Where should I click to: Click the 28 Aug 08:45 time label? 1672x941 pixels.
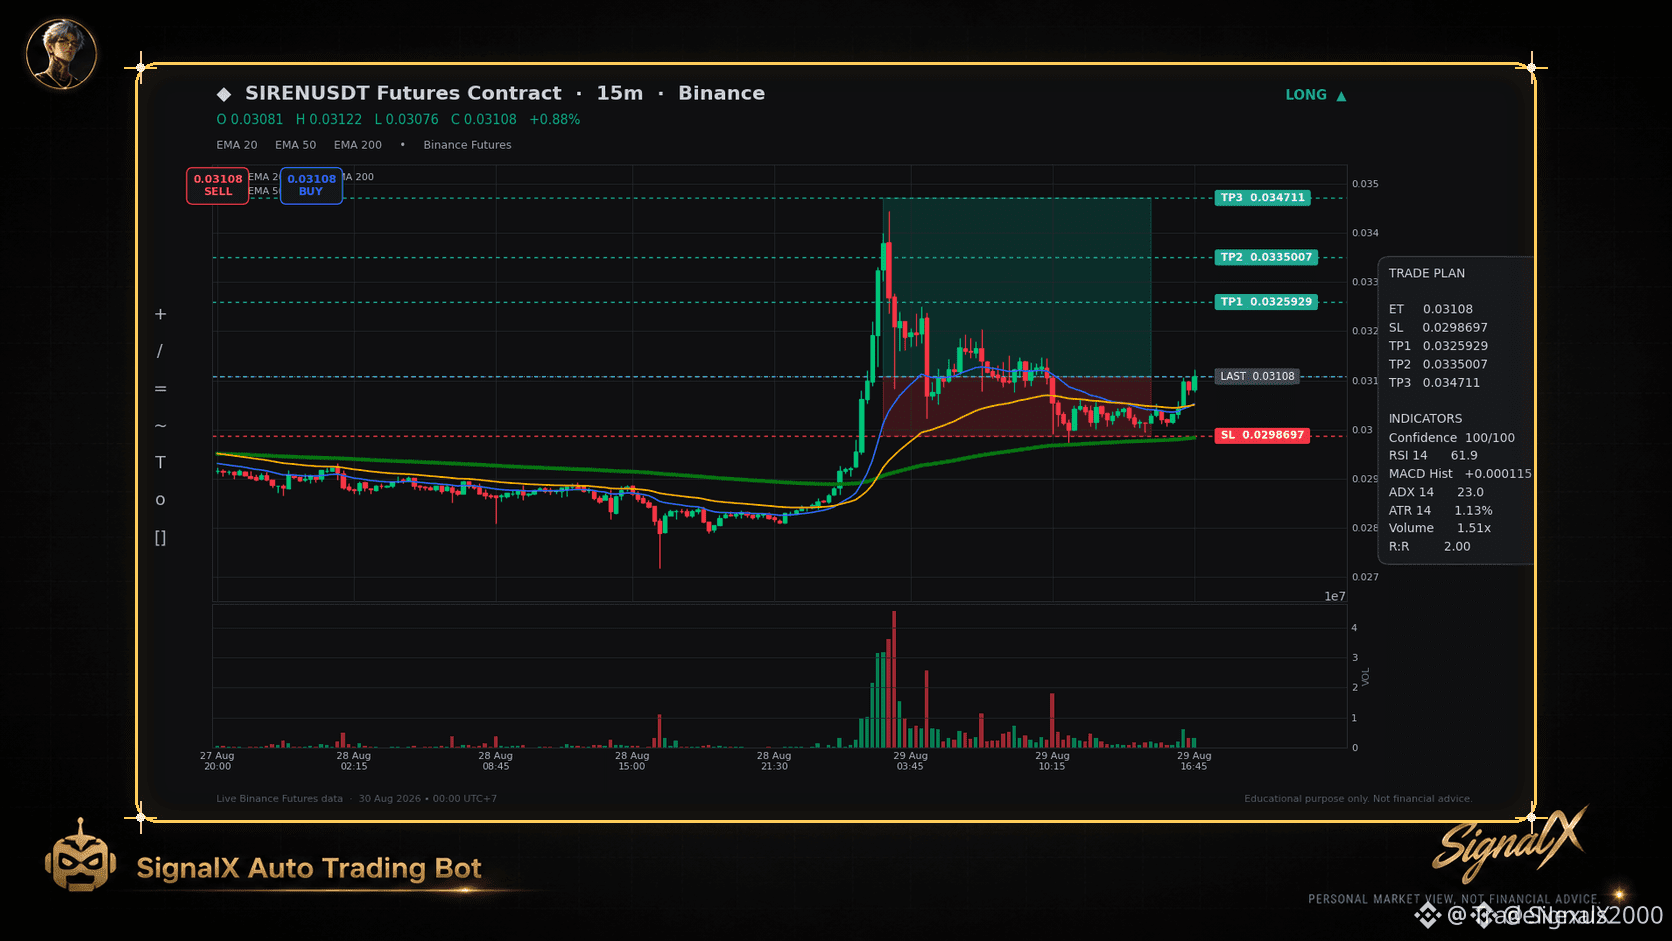coord(495,761)
